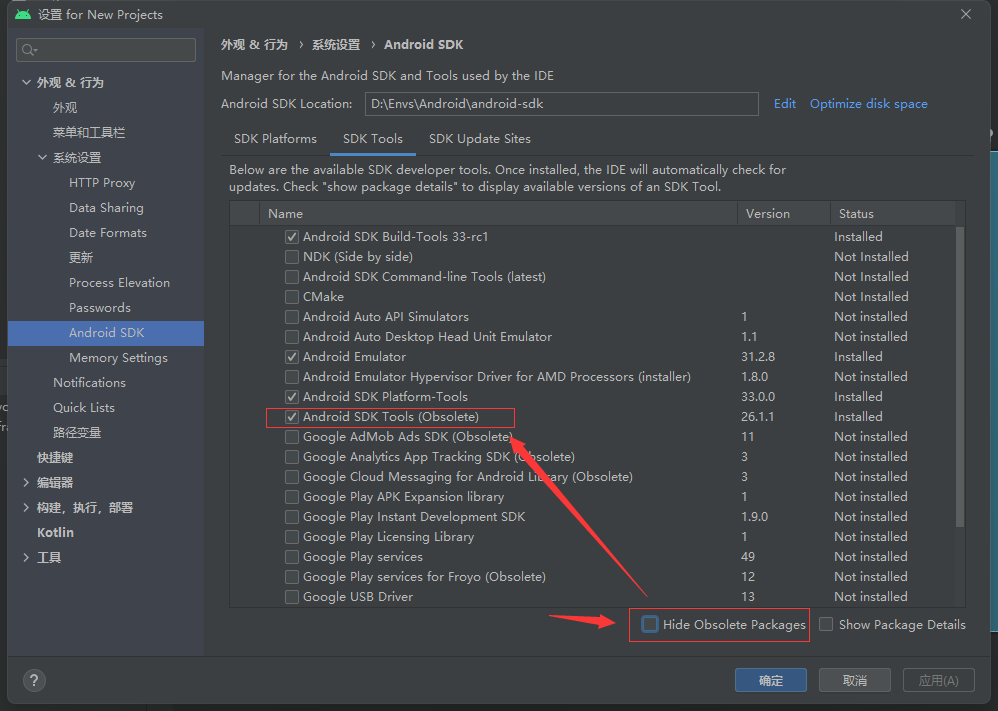The image size is (998, 711).
Task: Click Optimize disk space link
Action: [x=868, y=104]
